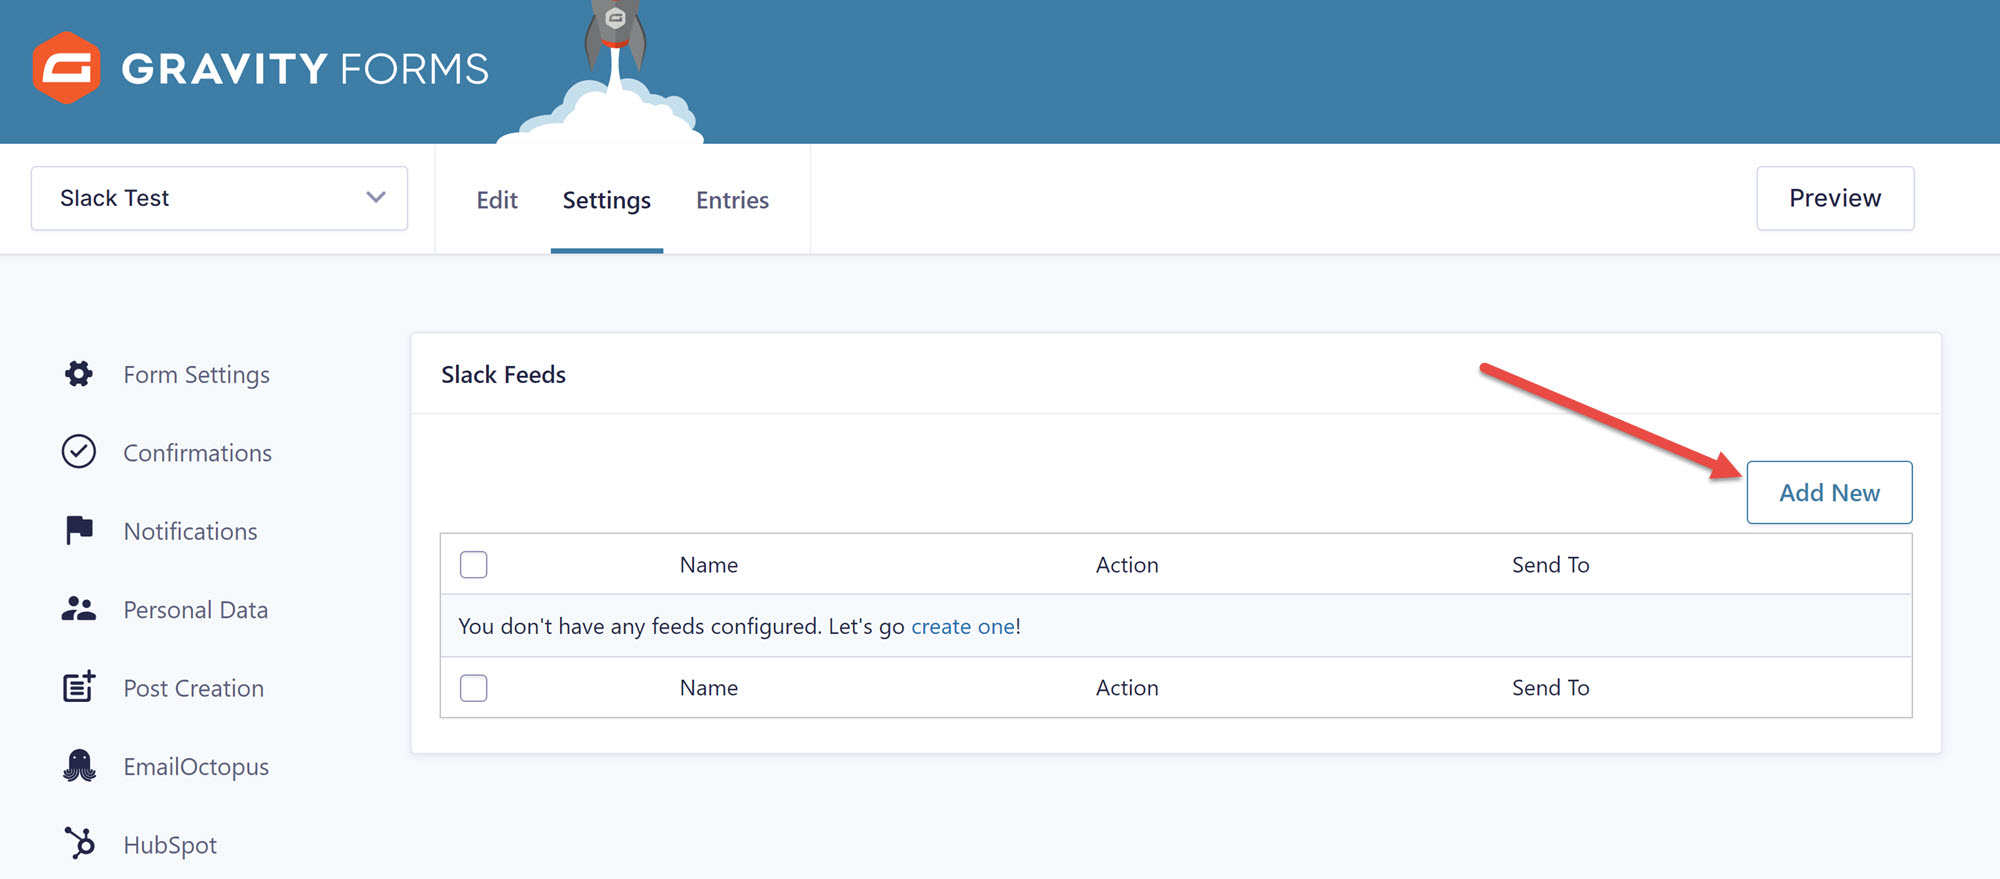Open the Slack Test form switcher dropdown
This screenshot has height=879, width=2000.
(219, 198)
